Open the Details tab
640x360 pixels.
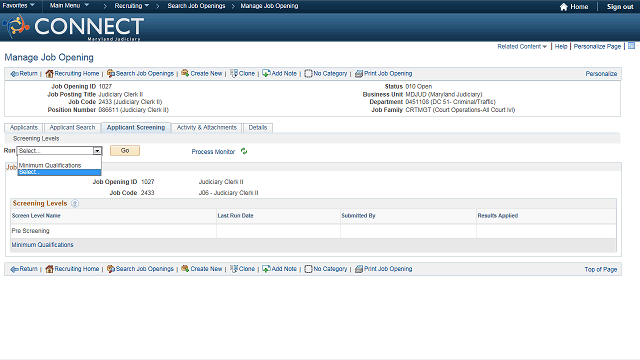point(258,128)
